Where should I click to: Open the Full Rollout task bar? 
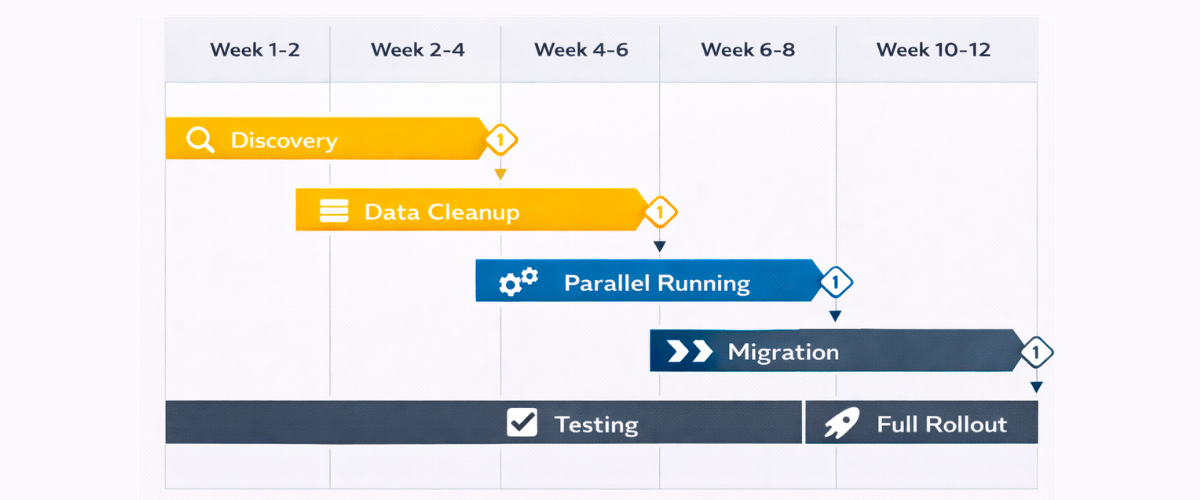point(940,424)
